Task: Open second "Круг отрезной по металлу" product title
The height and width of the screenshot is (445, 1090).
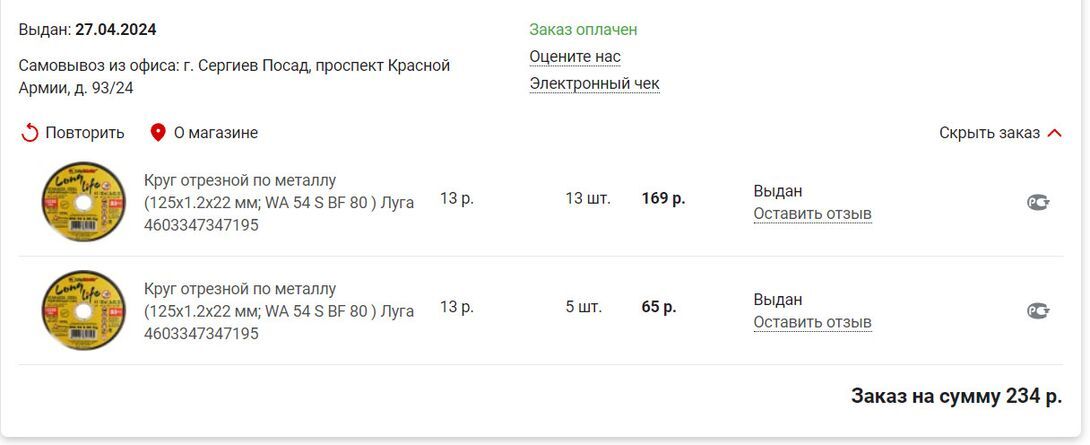Action: [240, 289]
